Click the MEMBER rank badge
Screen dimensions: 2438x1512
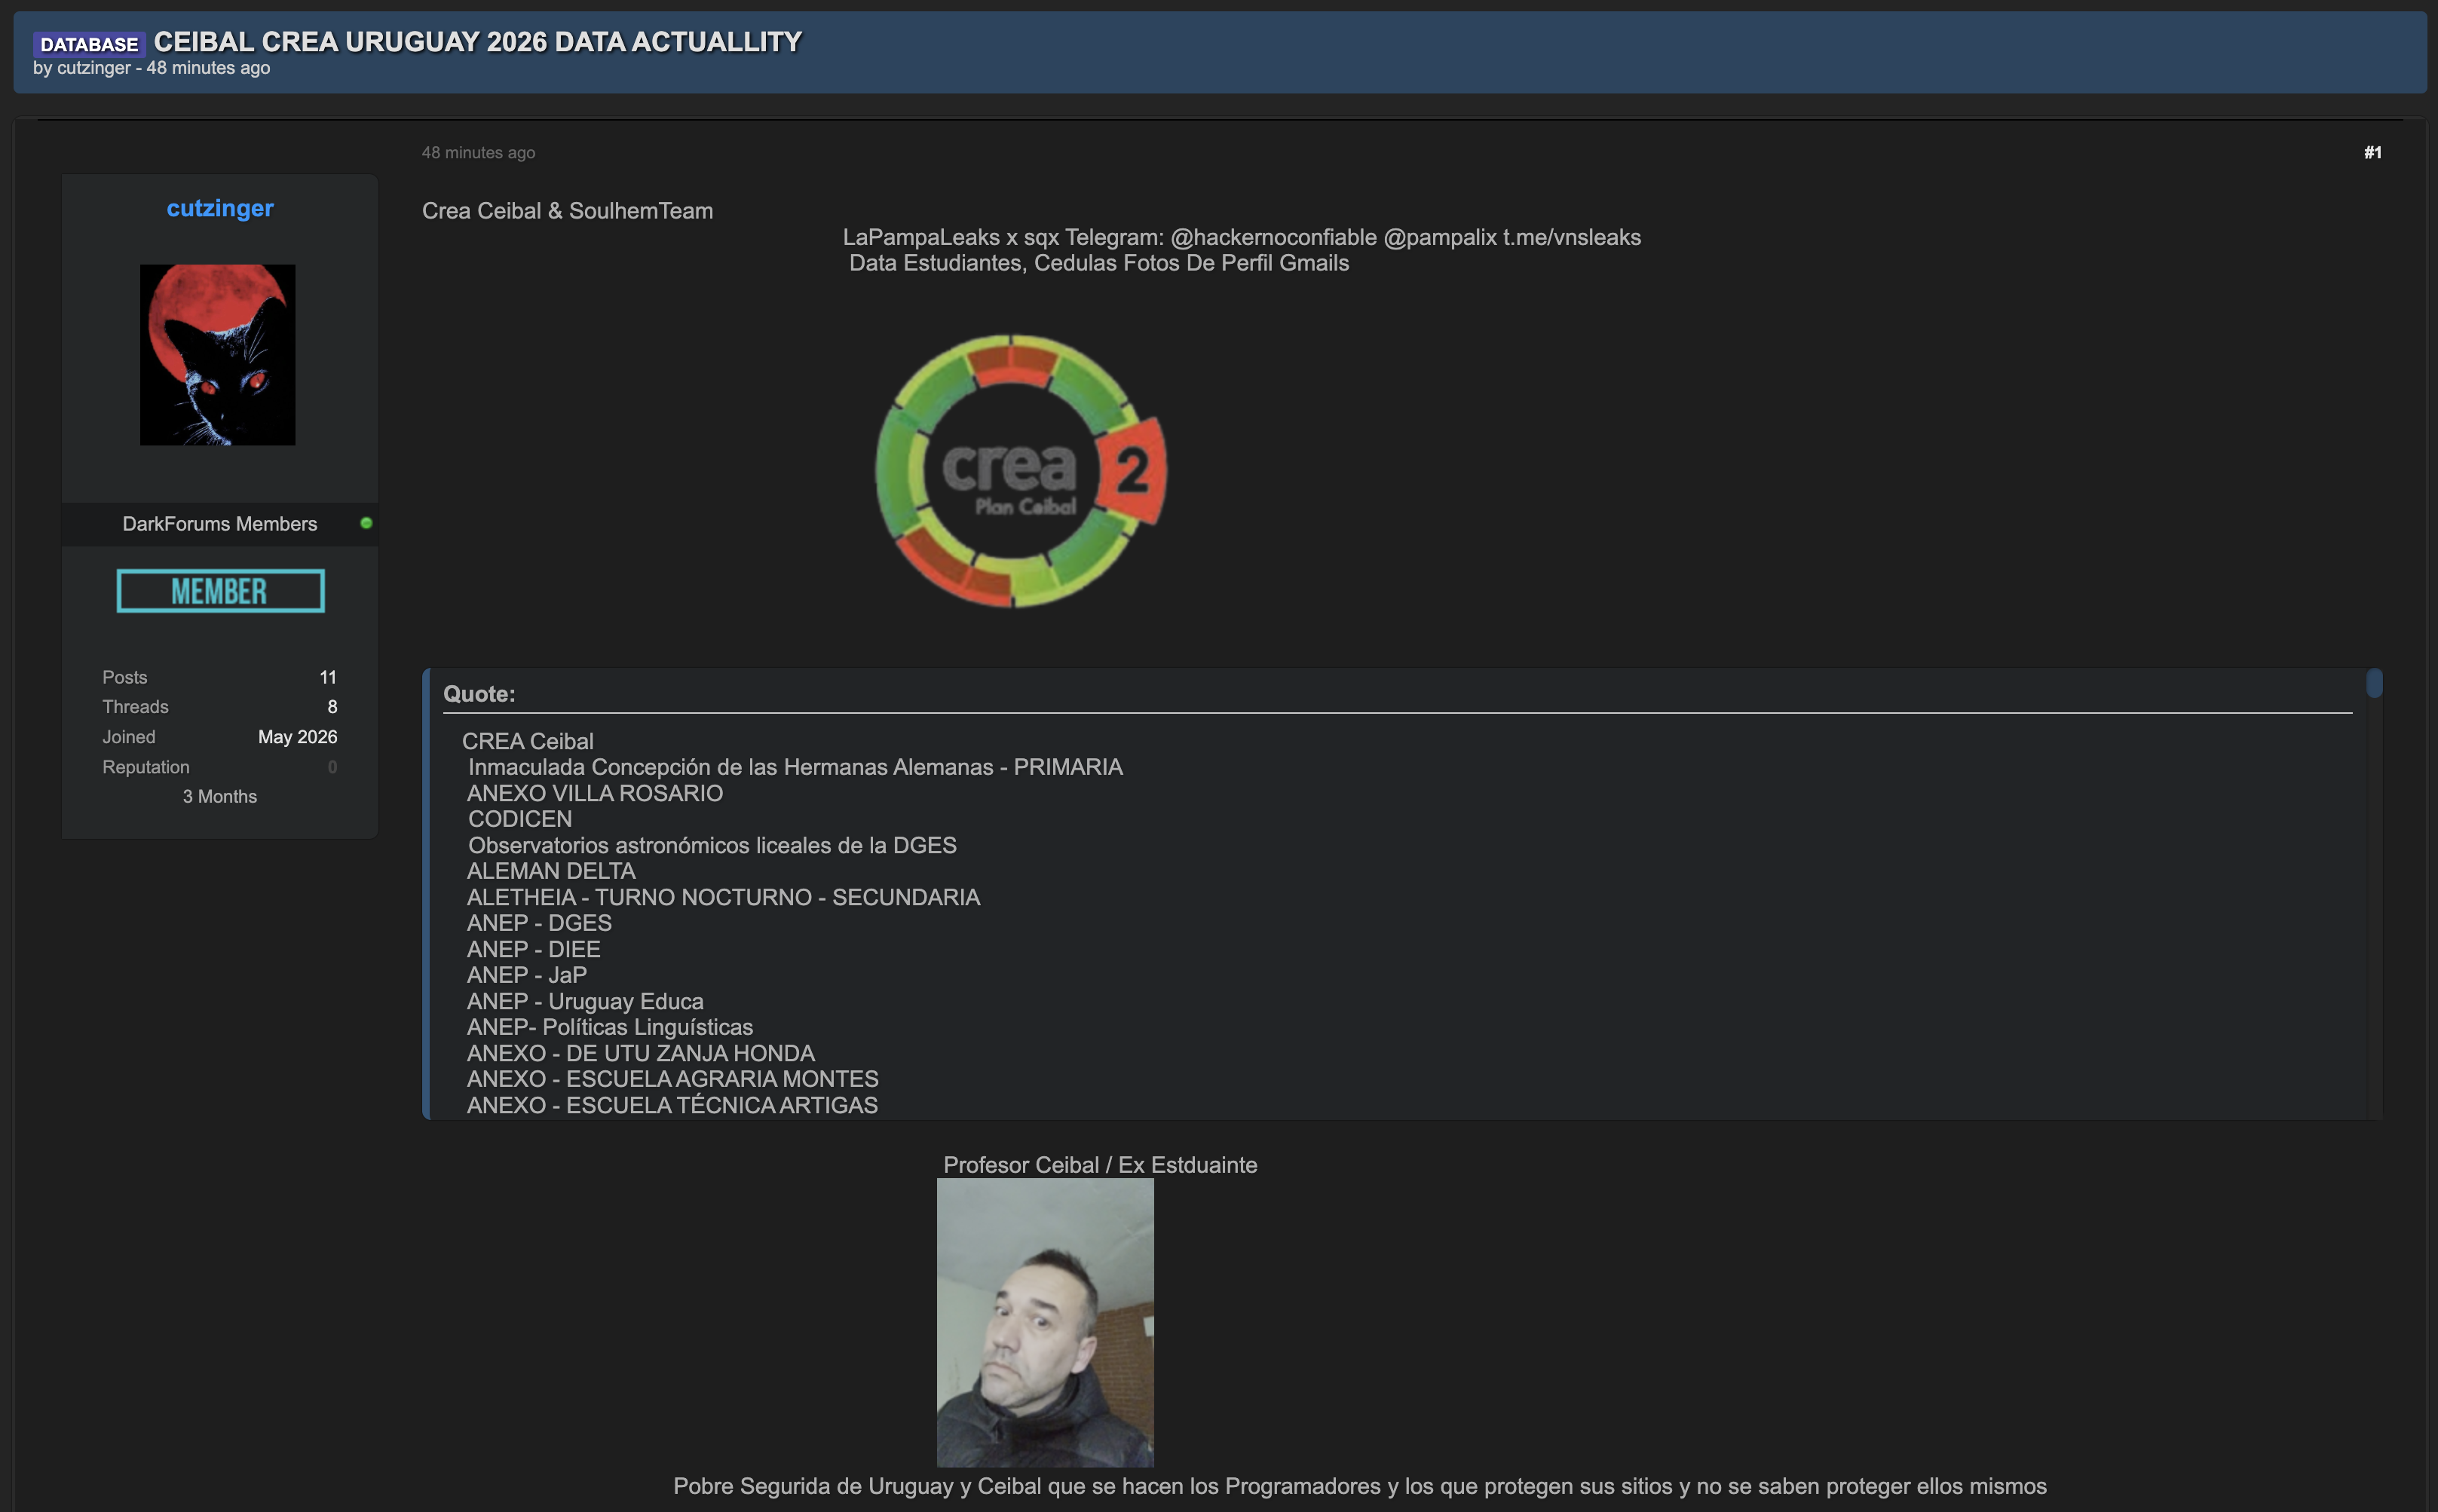coord(220,591)
